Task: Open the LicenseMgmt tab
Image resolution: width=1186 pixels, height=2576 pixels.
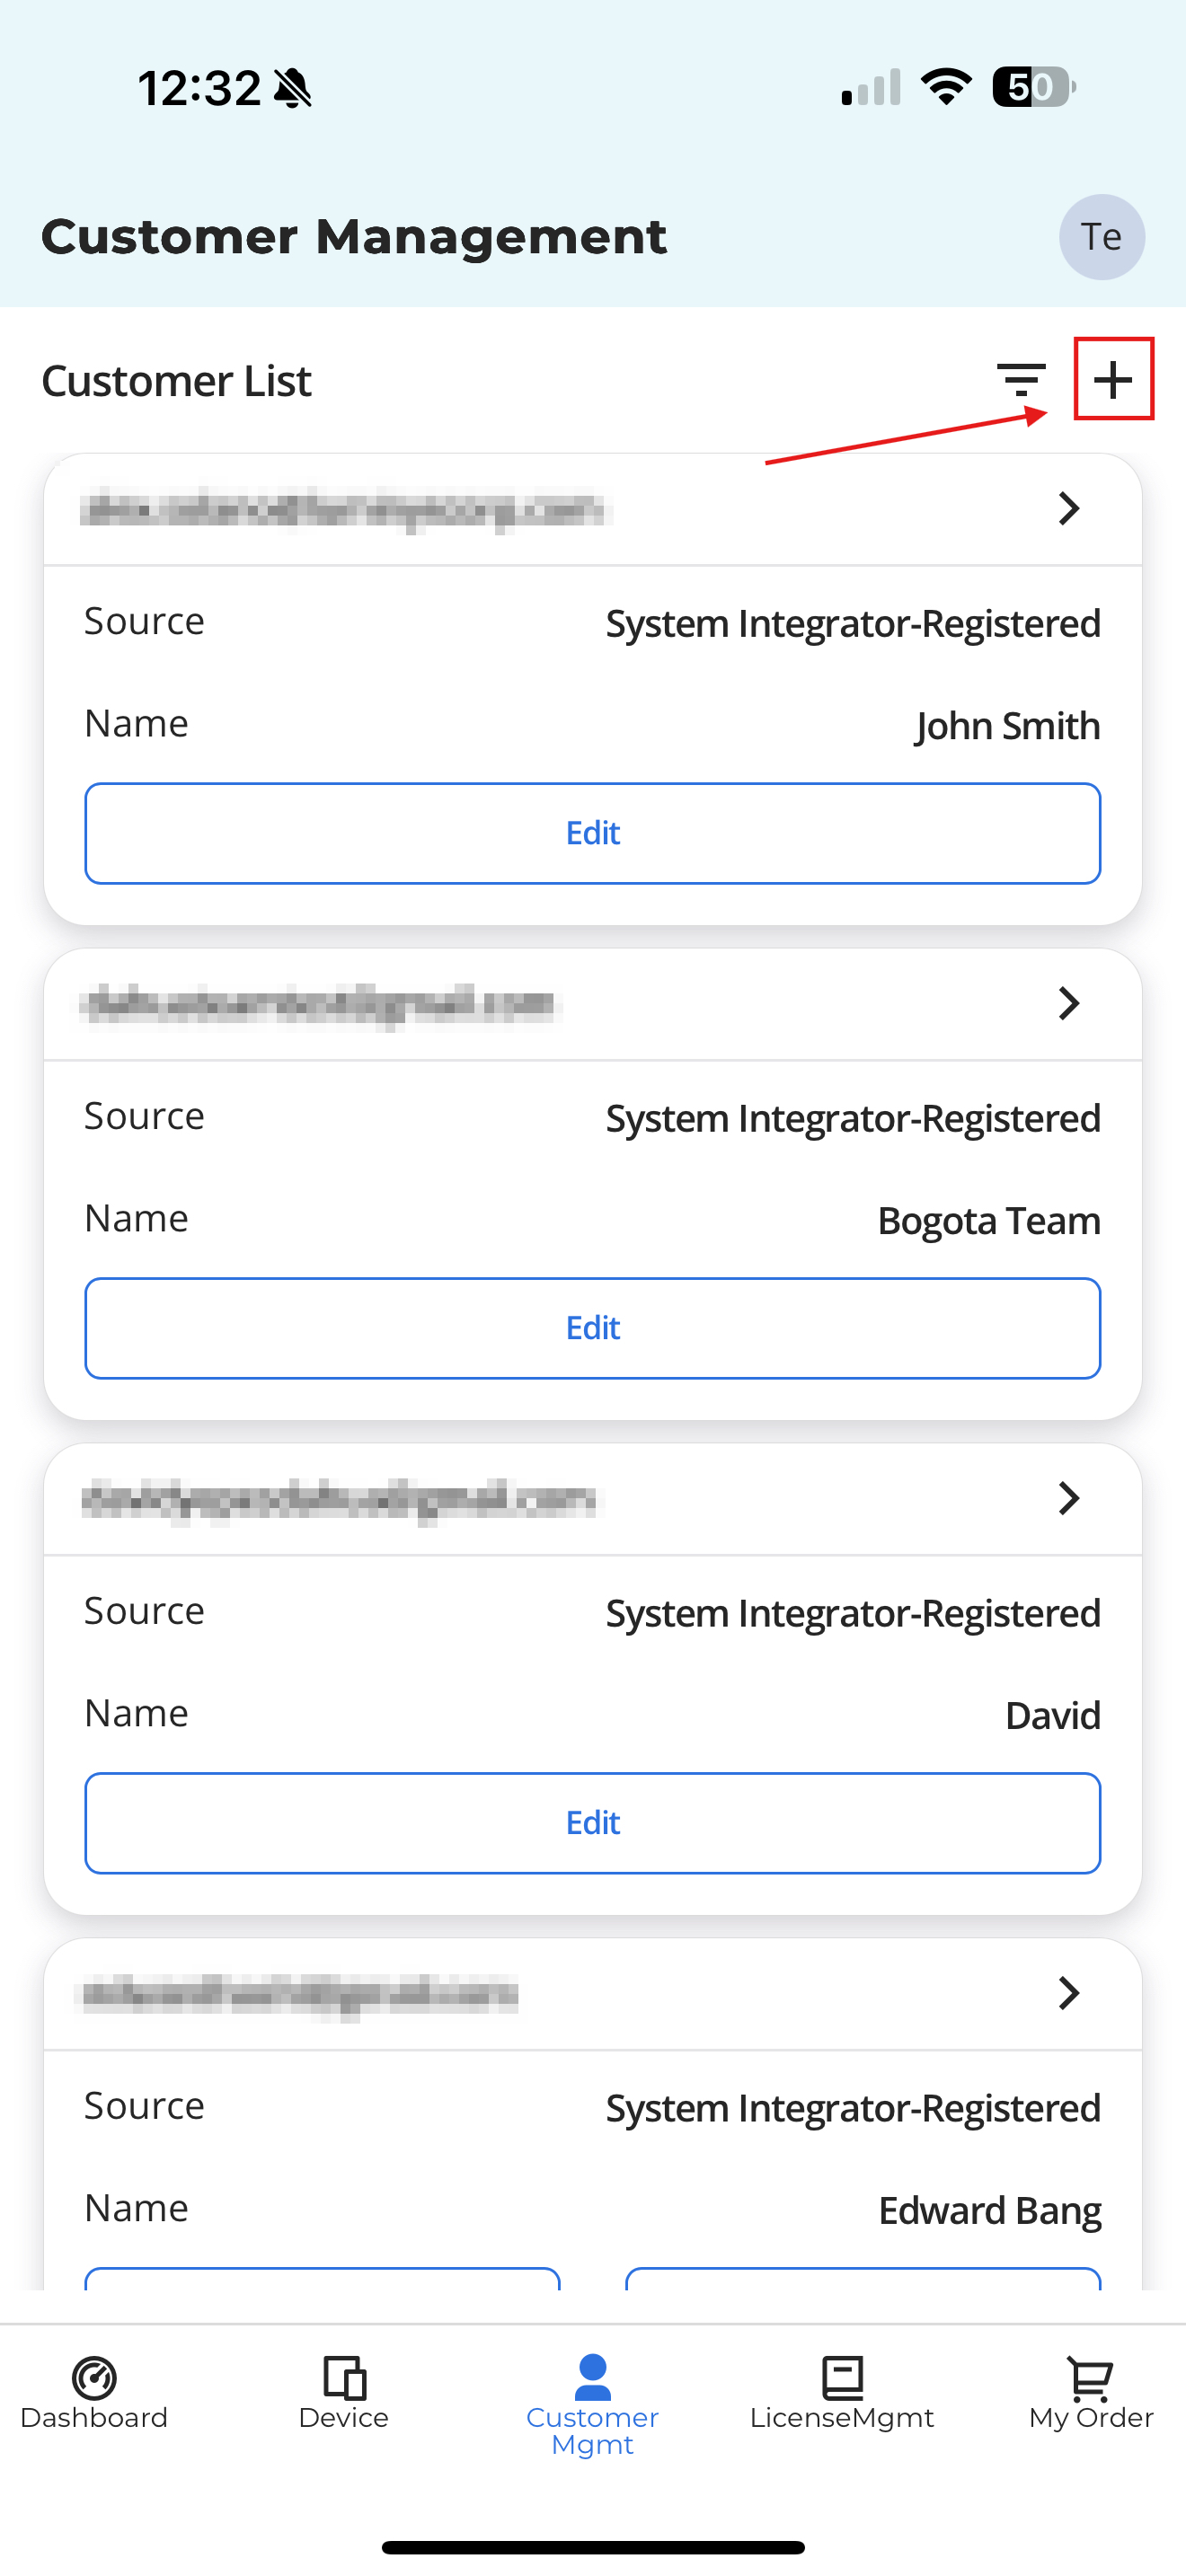Action: 841,2391
